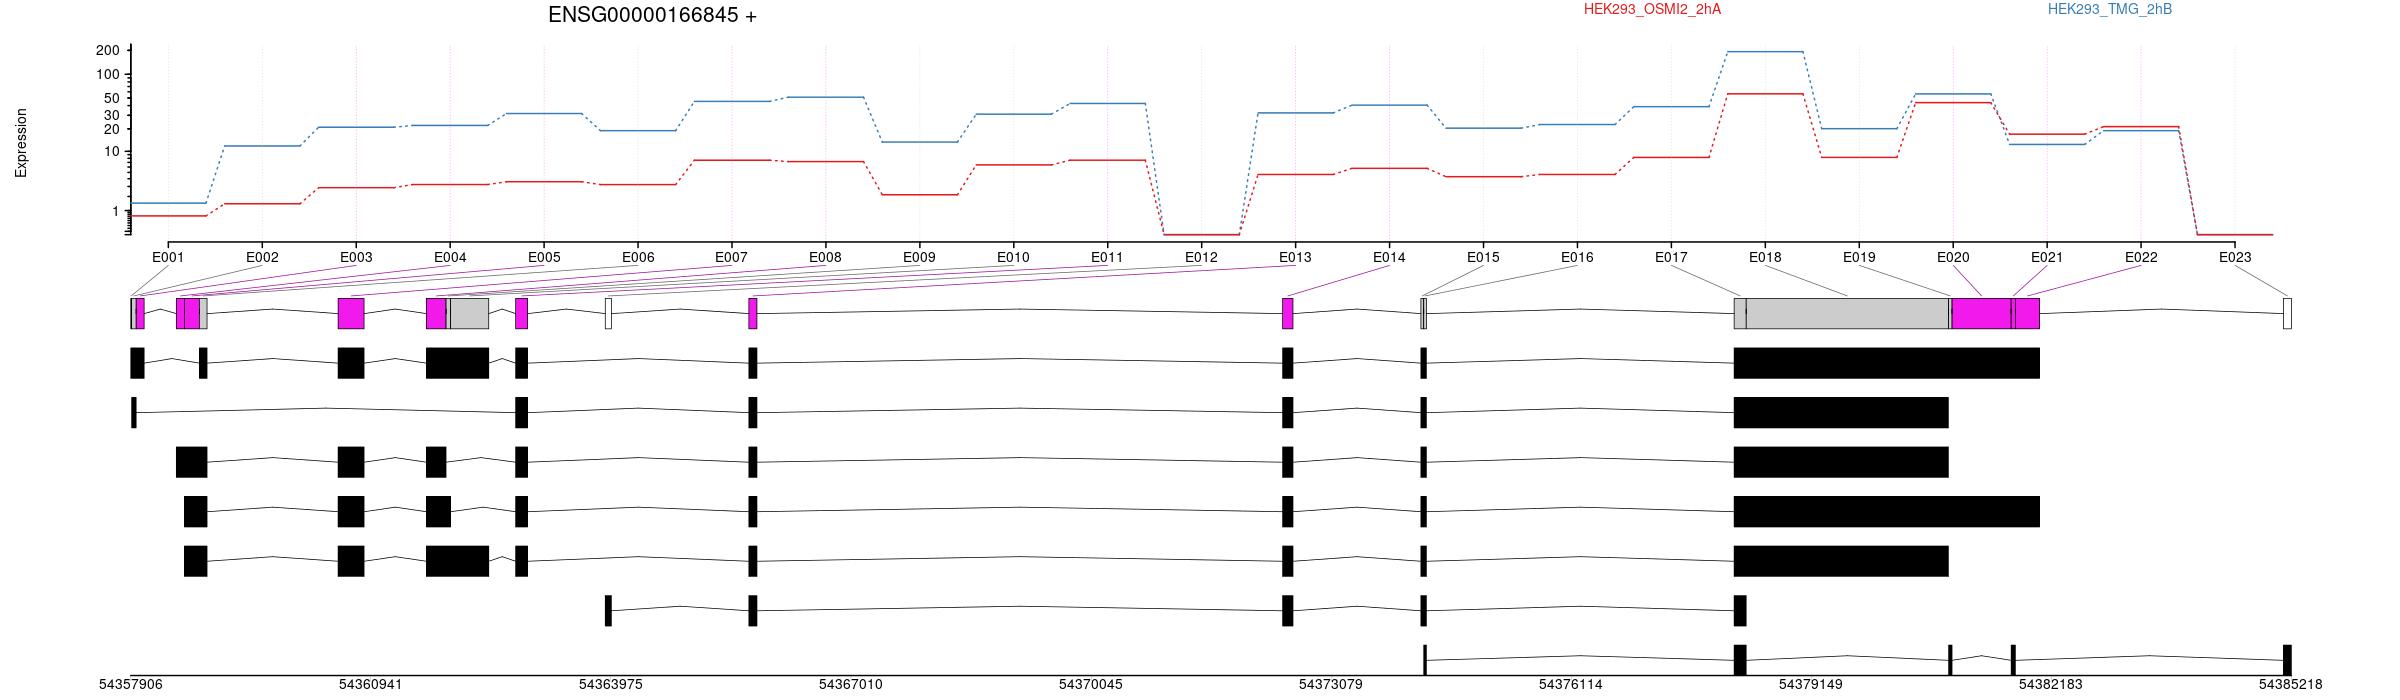Select exon label E005
This screenshot has height=700, width=2400.
click(544, 257)
